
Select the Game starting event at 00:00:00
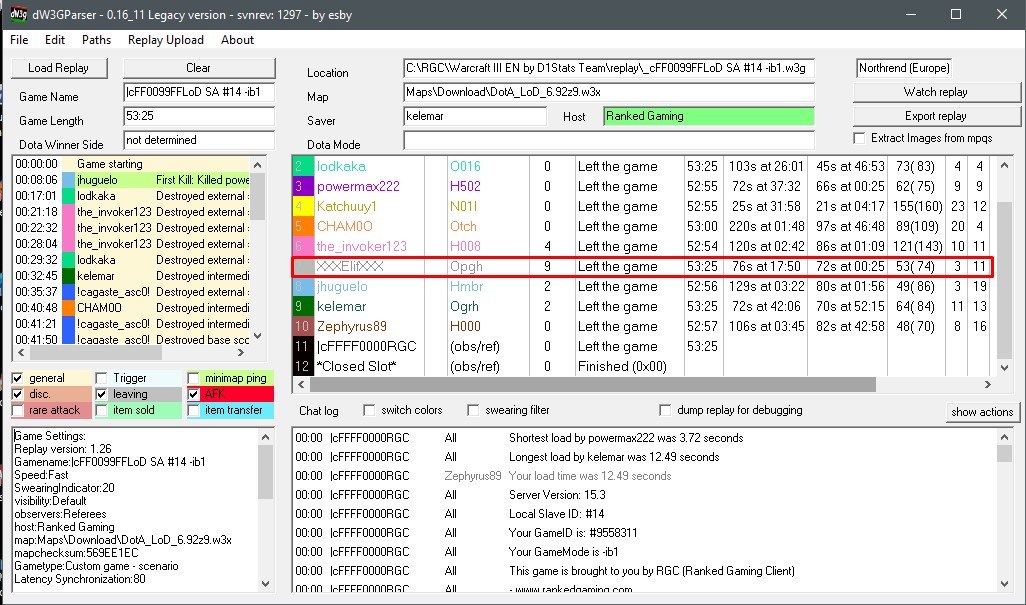132,164
